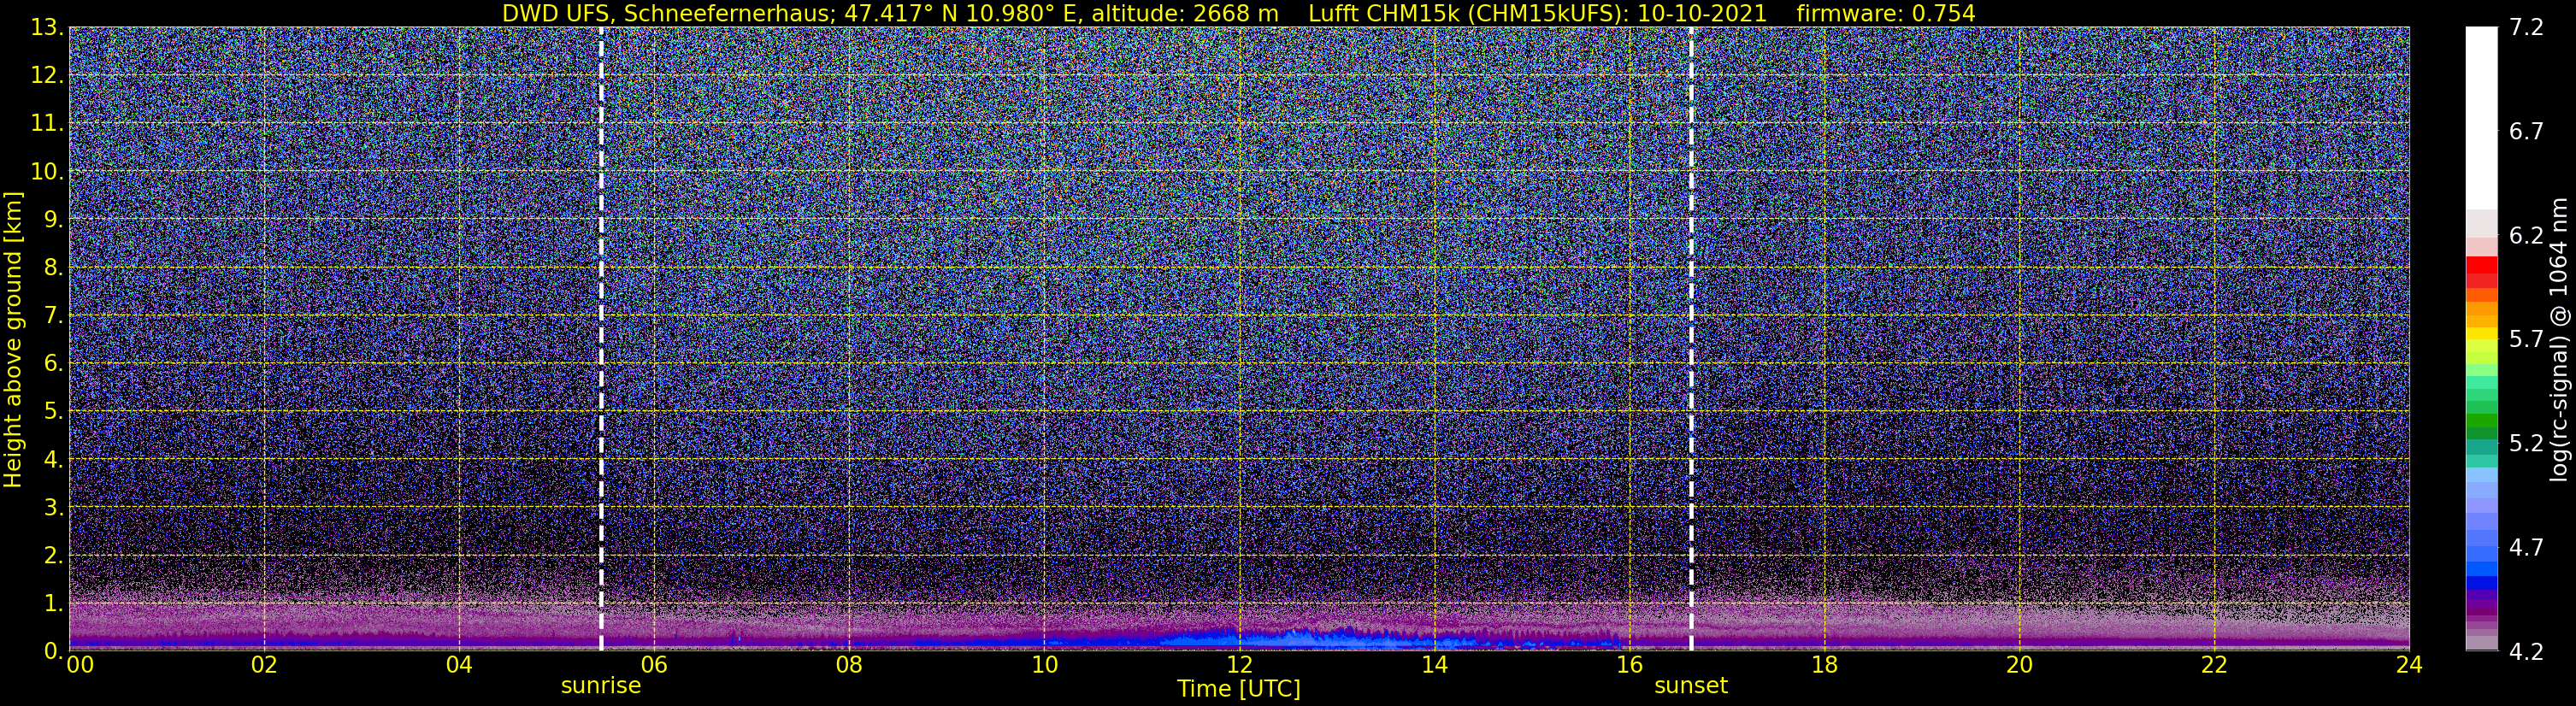Click the "4.2" colorbar tick label

[x=2526, y=652]
